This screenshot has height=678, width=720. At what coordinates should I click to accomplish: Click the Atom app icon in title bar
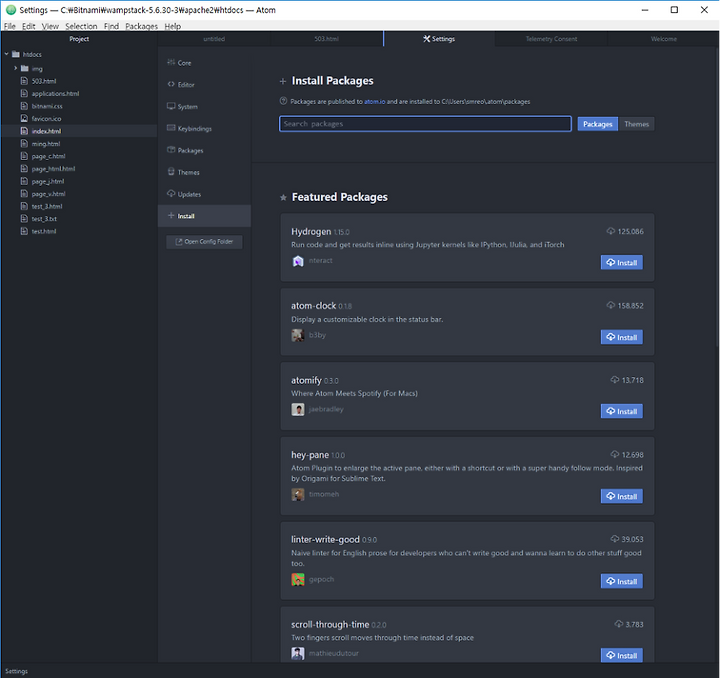(x=11, y=10)
